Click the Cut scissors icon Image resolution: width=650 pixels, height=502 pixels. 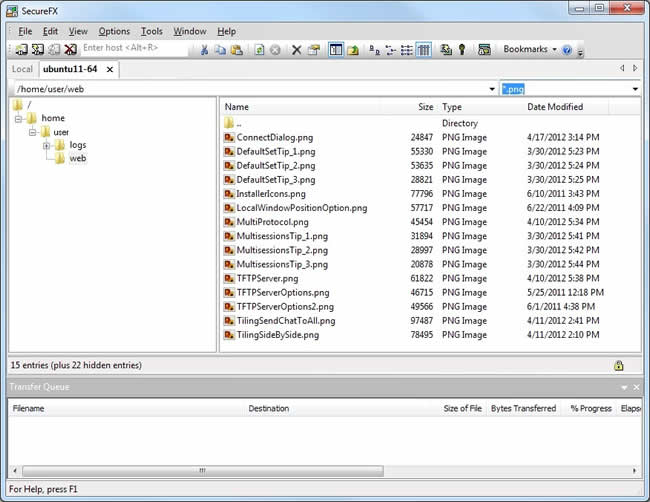point(204,50)
